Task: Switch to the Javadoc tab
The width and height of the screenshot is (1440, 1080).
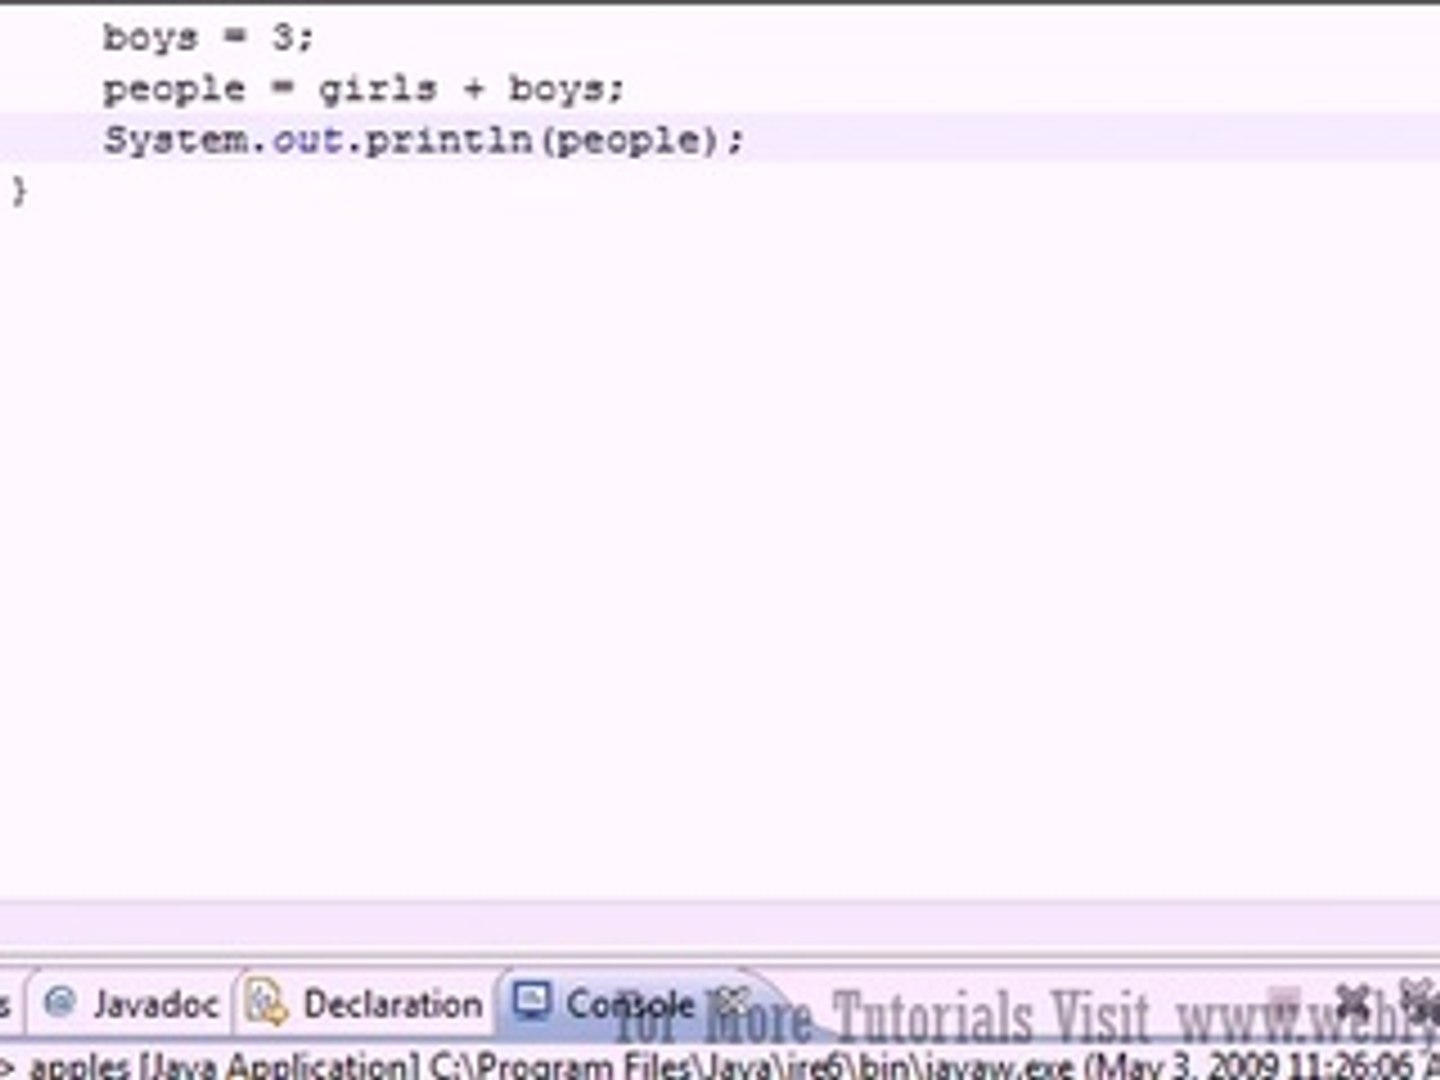Action: (134, 1003)
